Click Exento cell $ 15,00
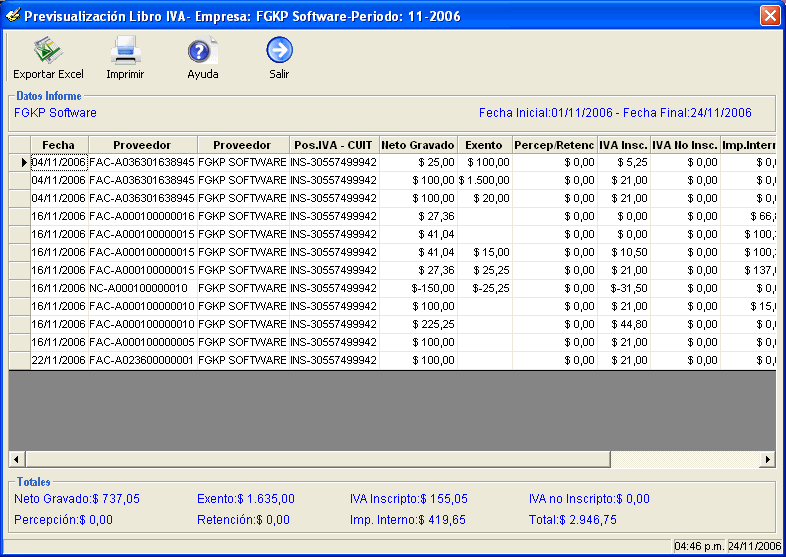 tap(484, 252)
